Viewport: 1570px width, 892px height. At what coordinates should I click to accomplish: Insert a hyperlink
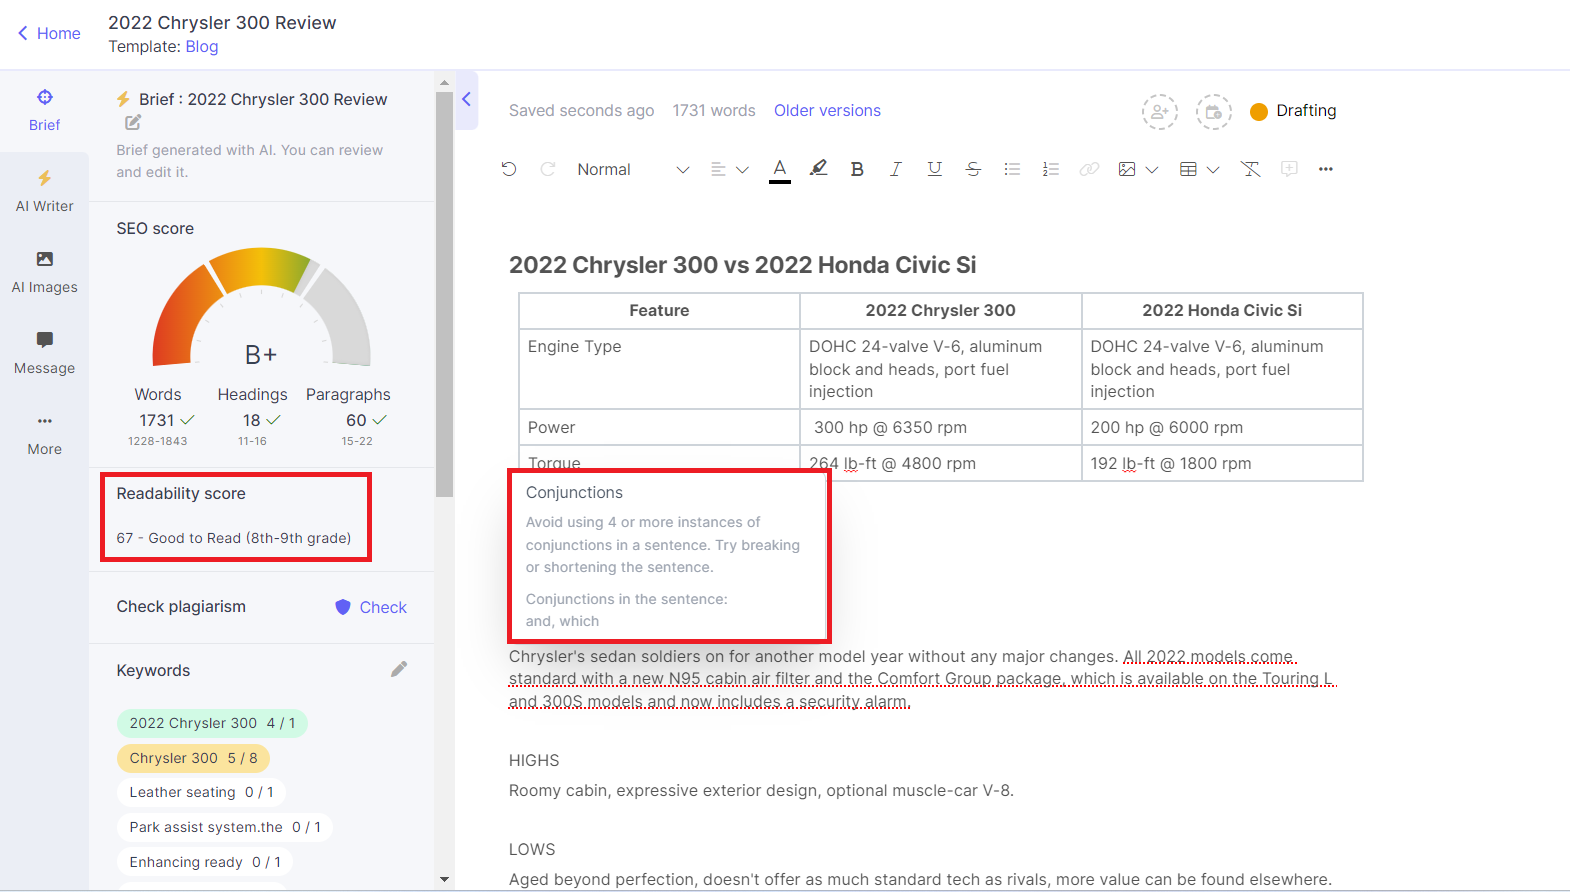click(1089, 169)
